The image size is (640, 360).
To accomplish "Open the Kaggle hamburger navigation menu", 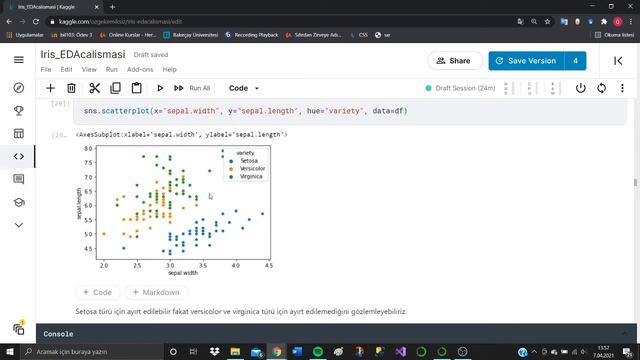I will click(19, 60).
